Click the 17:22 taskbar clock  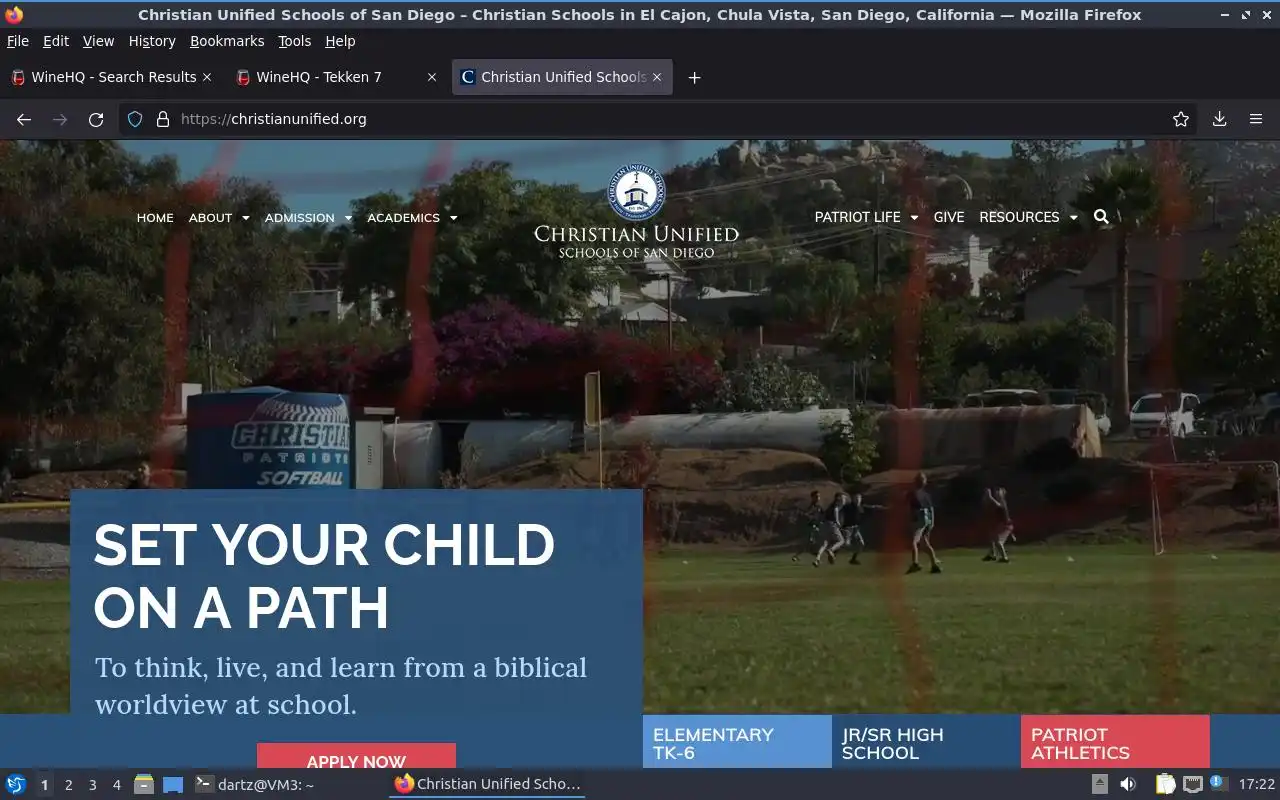pyautogui.click(x=1256, y=784)
